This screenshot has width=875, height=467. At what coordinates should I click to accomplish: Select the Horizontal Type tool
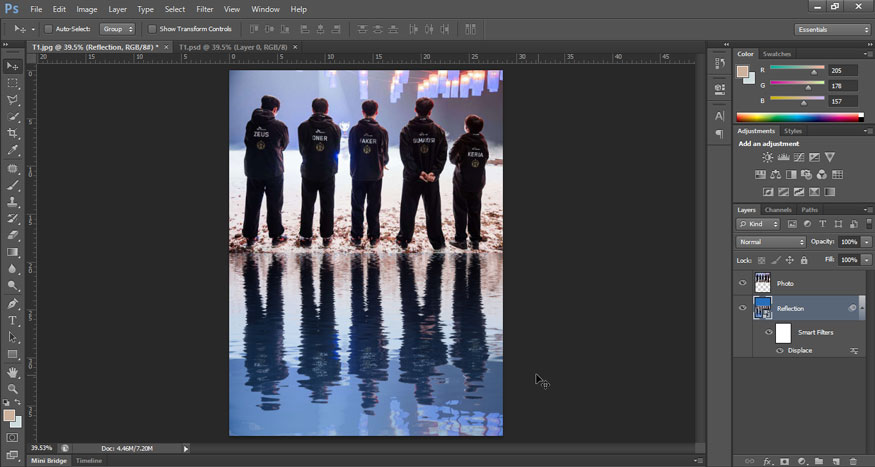[x=13, y=321]
